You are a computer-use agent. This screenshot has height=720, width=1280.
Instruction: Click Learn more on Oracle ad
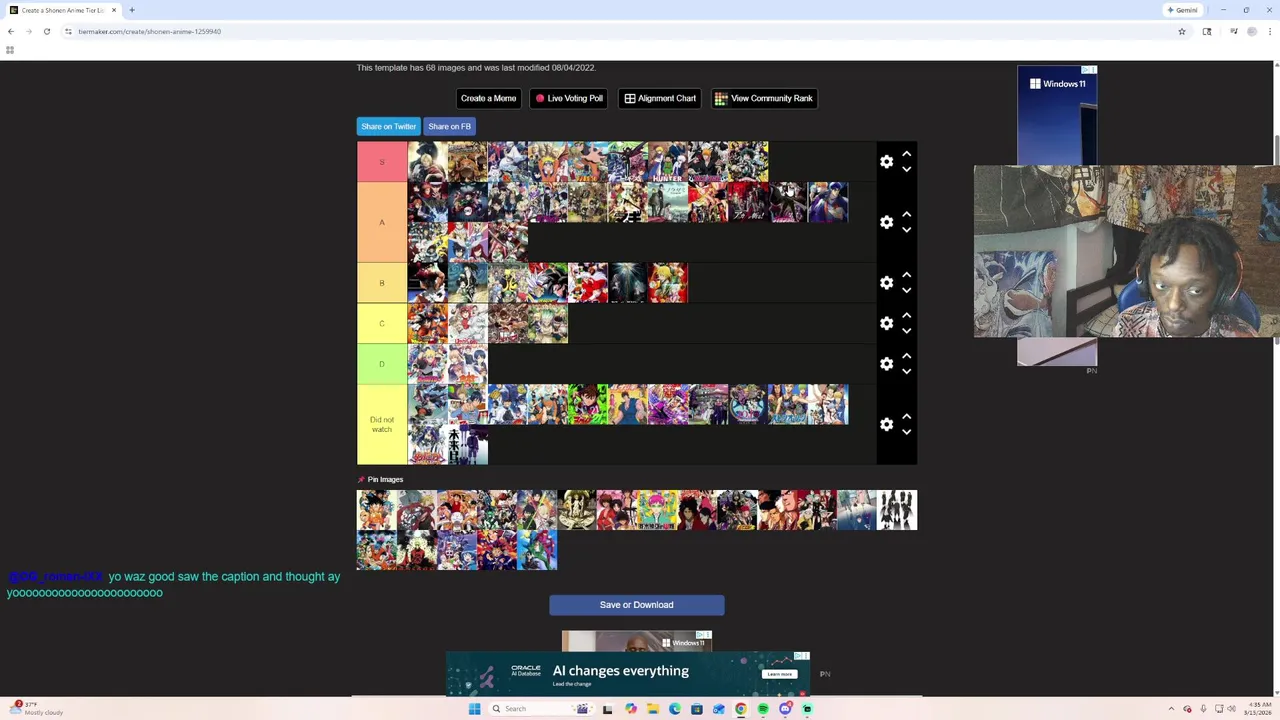(x=779, y=674)
